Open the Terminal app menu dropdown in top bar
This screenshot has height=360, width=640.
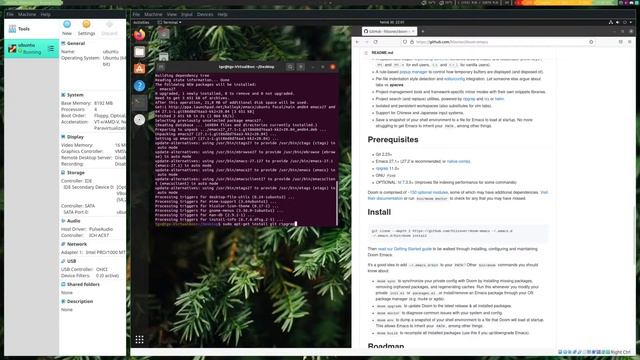(169, 22)
